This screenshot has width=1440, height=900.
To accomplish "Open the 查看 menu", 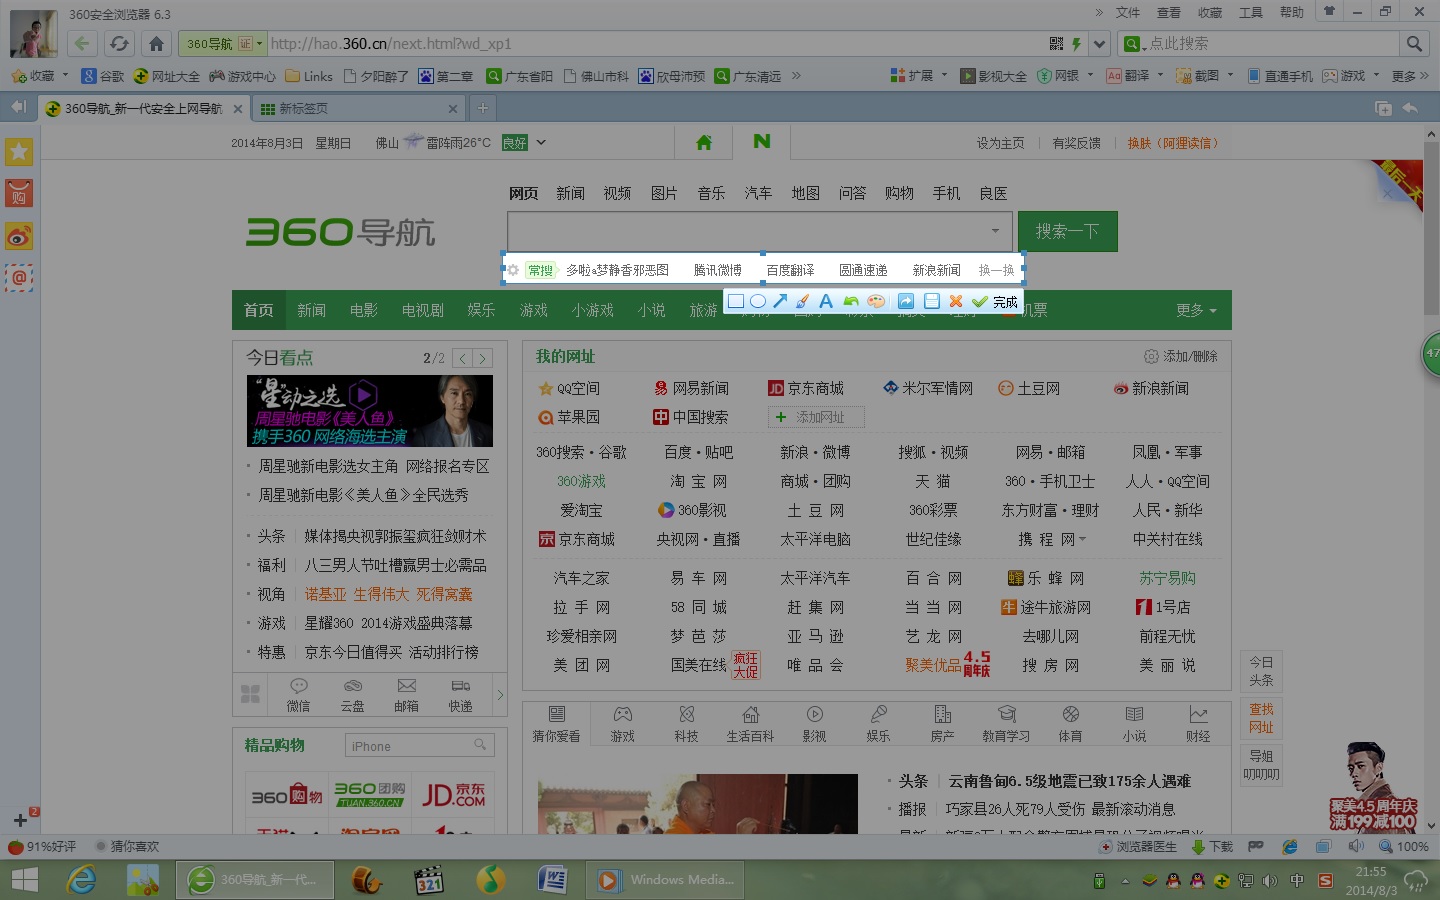I will pos(1169,13).
